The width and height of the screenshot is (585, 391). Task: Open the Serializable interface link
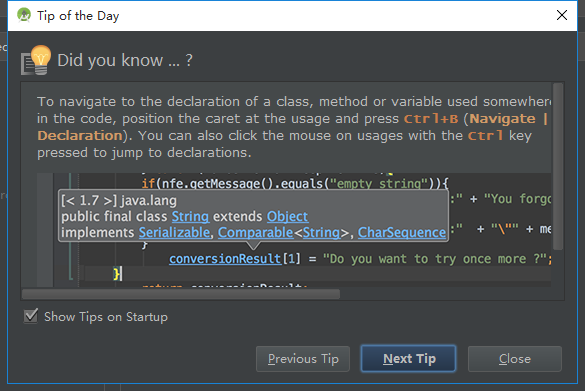pos(174,232)
